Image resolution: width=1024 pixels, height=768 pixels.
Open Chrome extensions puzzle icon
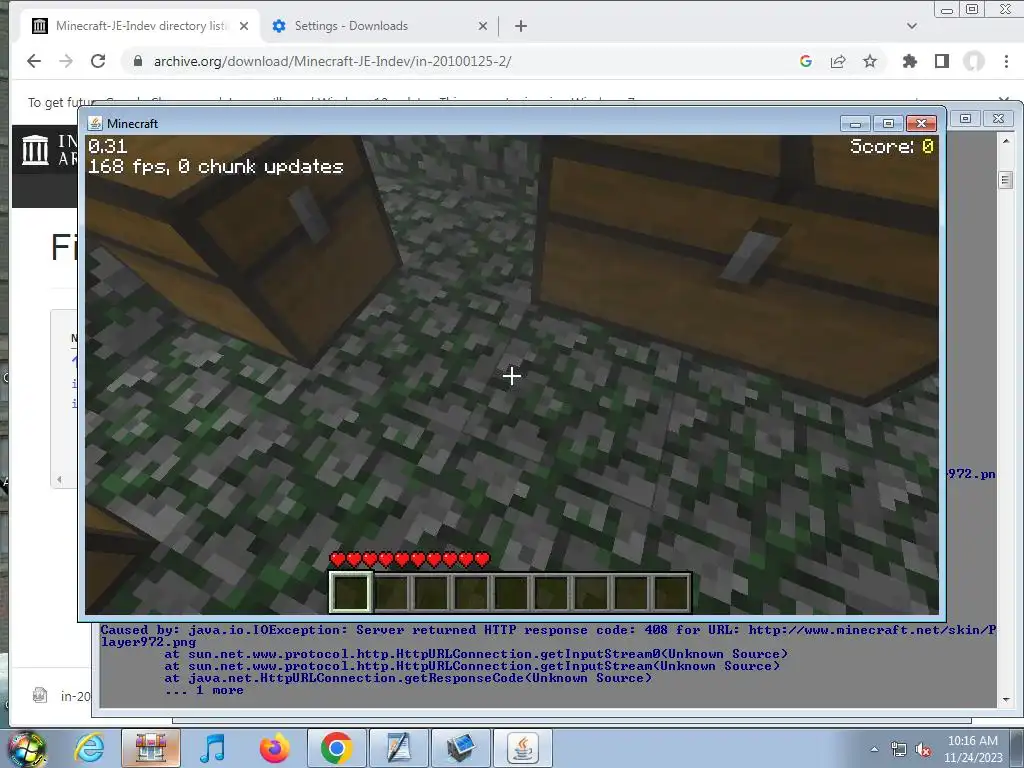point(910,61)
